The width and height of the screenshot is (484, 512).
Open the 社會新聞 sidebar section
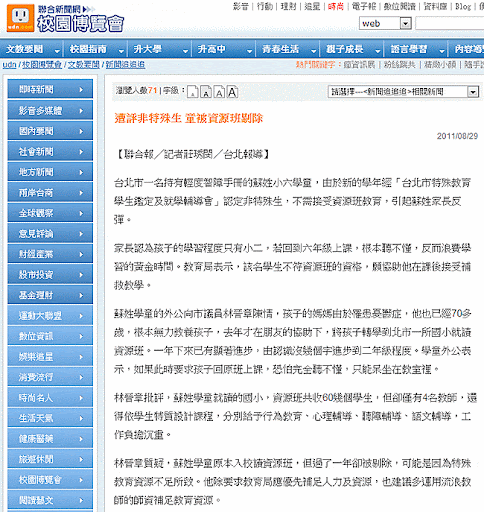click(x=50, y=152)
